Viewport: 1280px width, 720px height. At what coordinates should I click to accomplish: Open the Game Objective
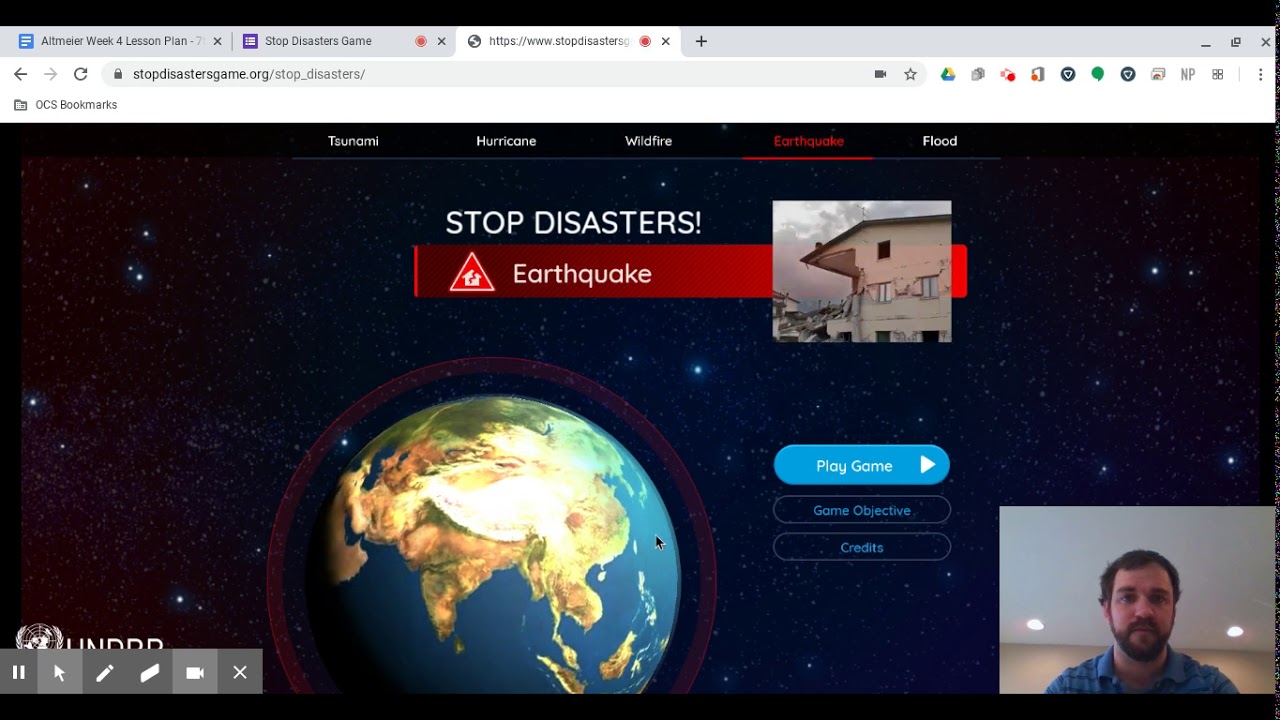[x=861, y=510]
